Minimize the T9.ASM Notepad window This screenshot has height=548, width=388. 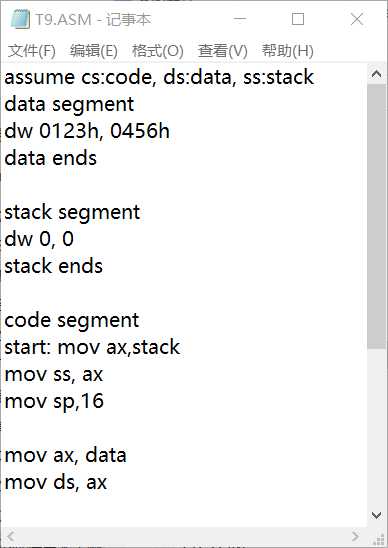pos(240,19)
